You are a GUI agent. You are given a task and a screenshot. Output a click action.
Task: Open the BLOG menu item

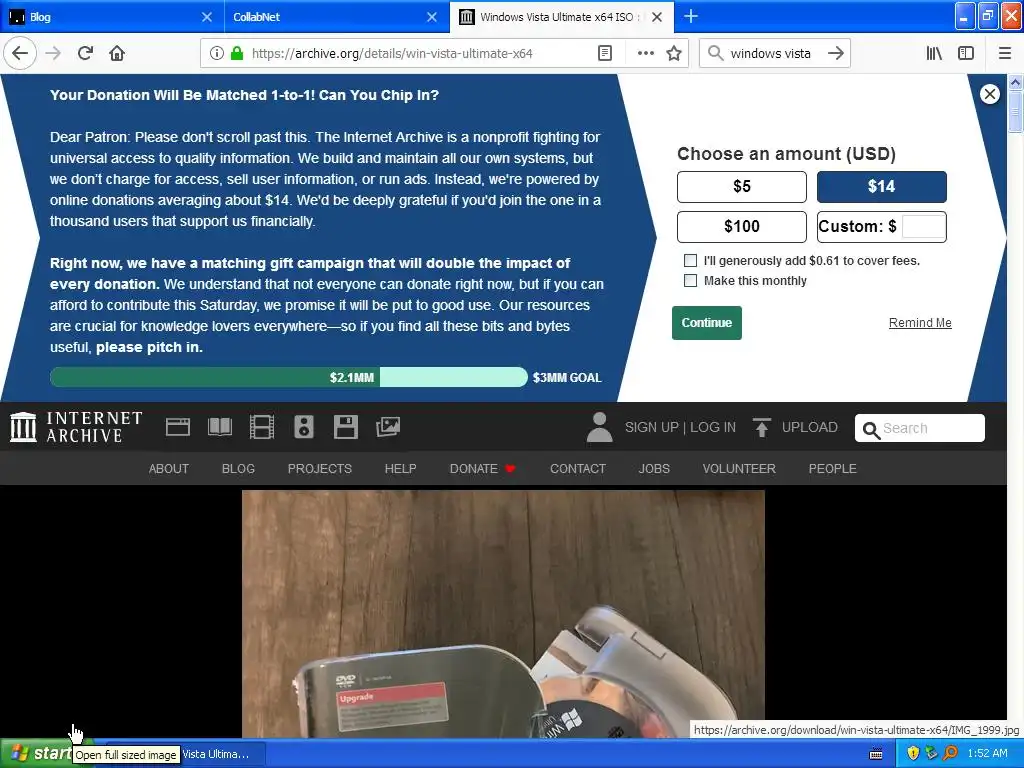click(x=238, y=469)
